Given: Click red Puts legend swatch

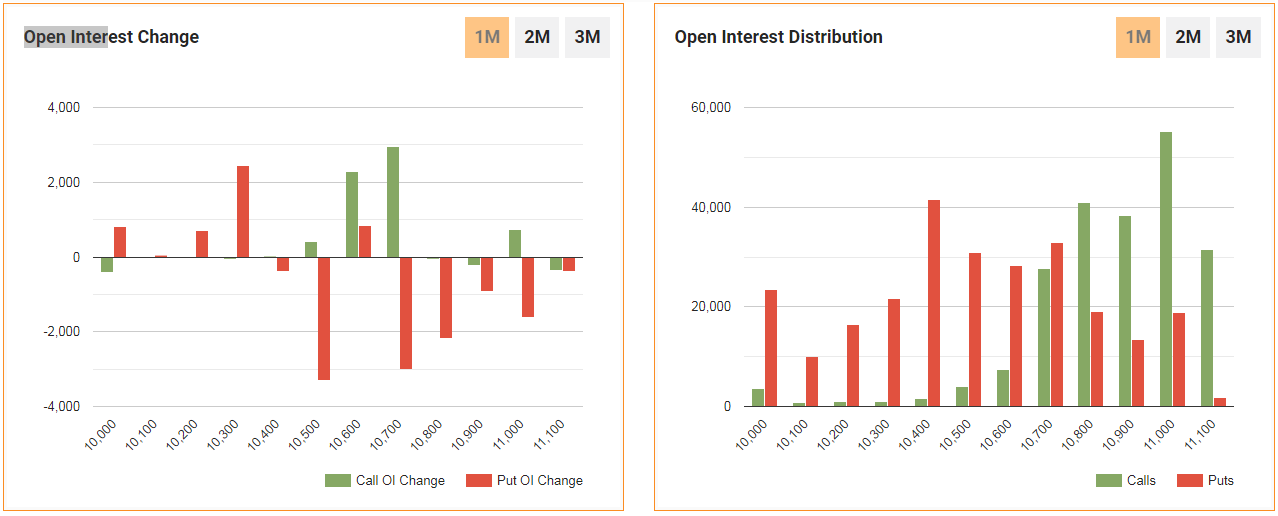Looking at the screenshot, I should pos(1190,481).
